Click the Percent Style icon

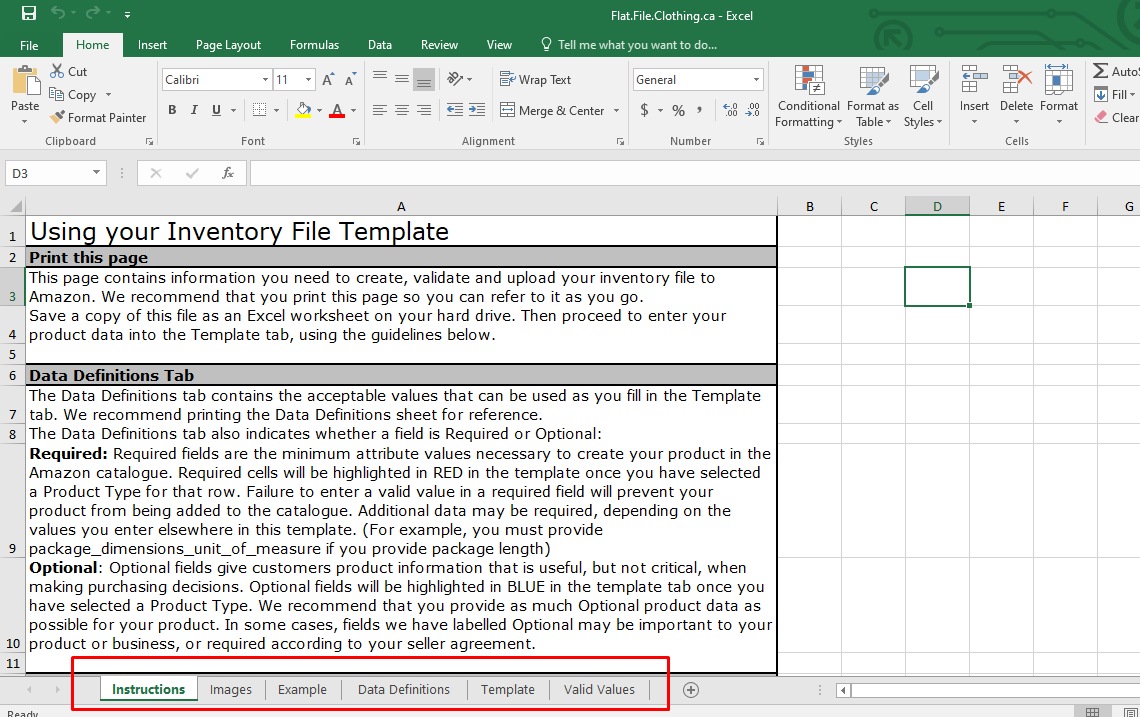point(678,110)
